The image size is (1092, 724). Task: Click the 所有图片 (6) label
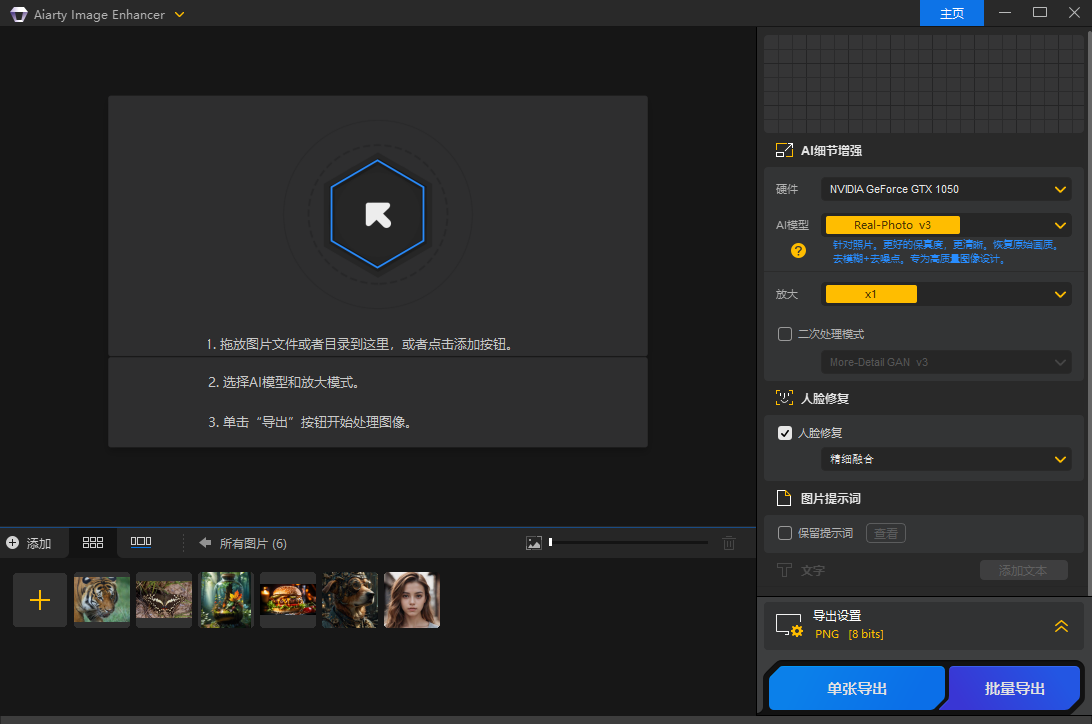click(x=253, y=544)
